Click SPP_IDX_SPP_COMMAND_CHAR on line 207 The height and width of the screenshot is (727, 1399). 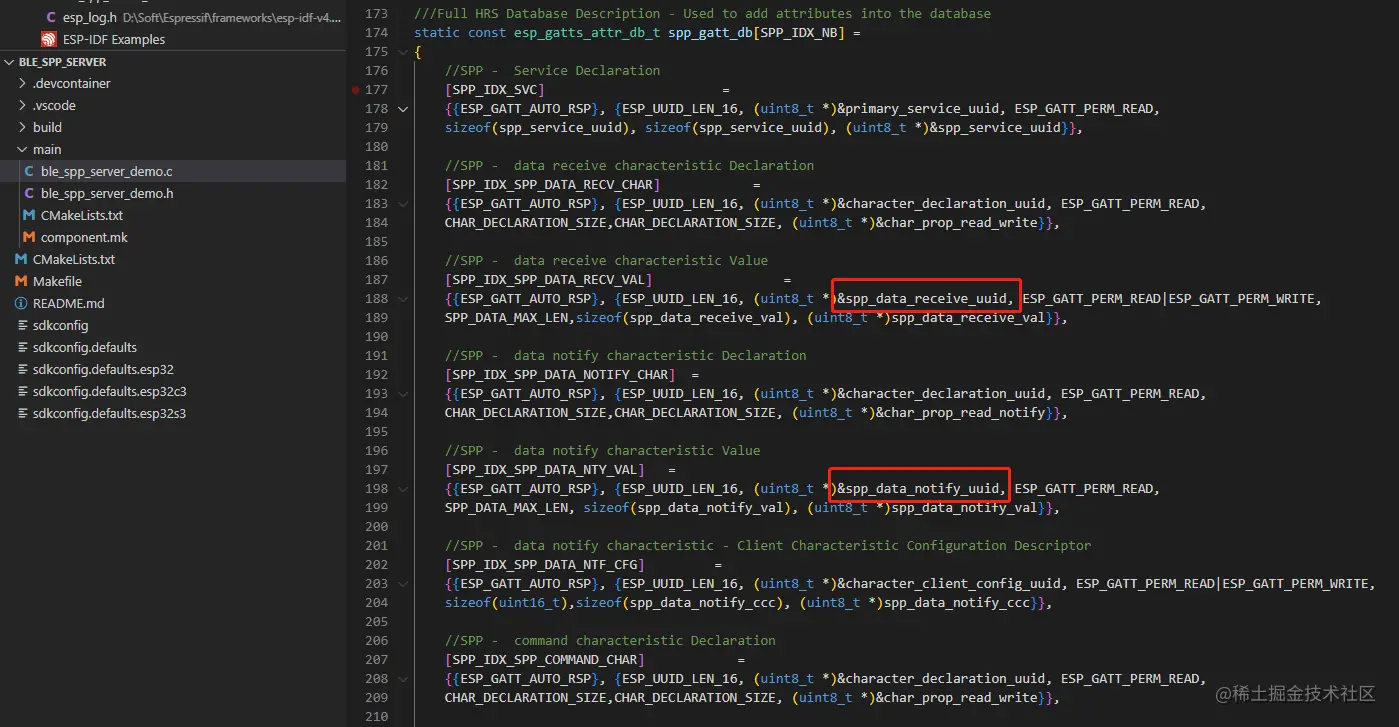[545, 660]
